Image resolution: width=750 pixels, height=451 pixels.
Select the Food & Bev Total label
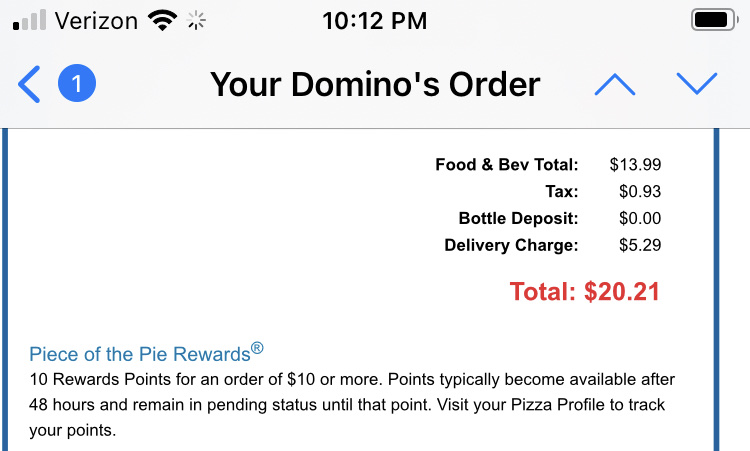pyautogui.click(x=506, y=165)
